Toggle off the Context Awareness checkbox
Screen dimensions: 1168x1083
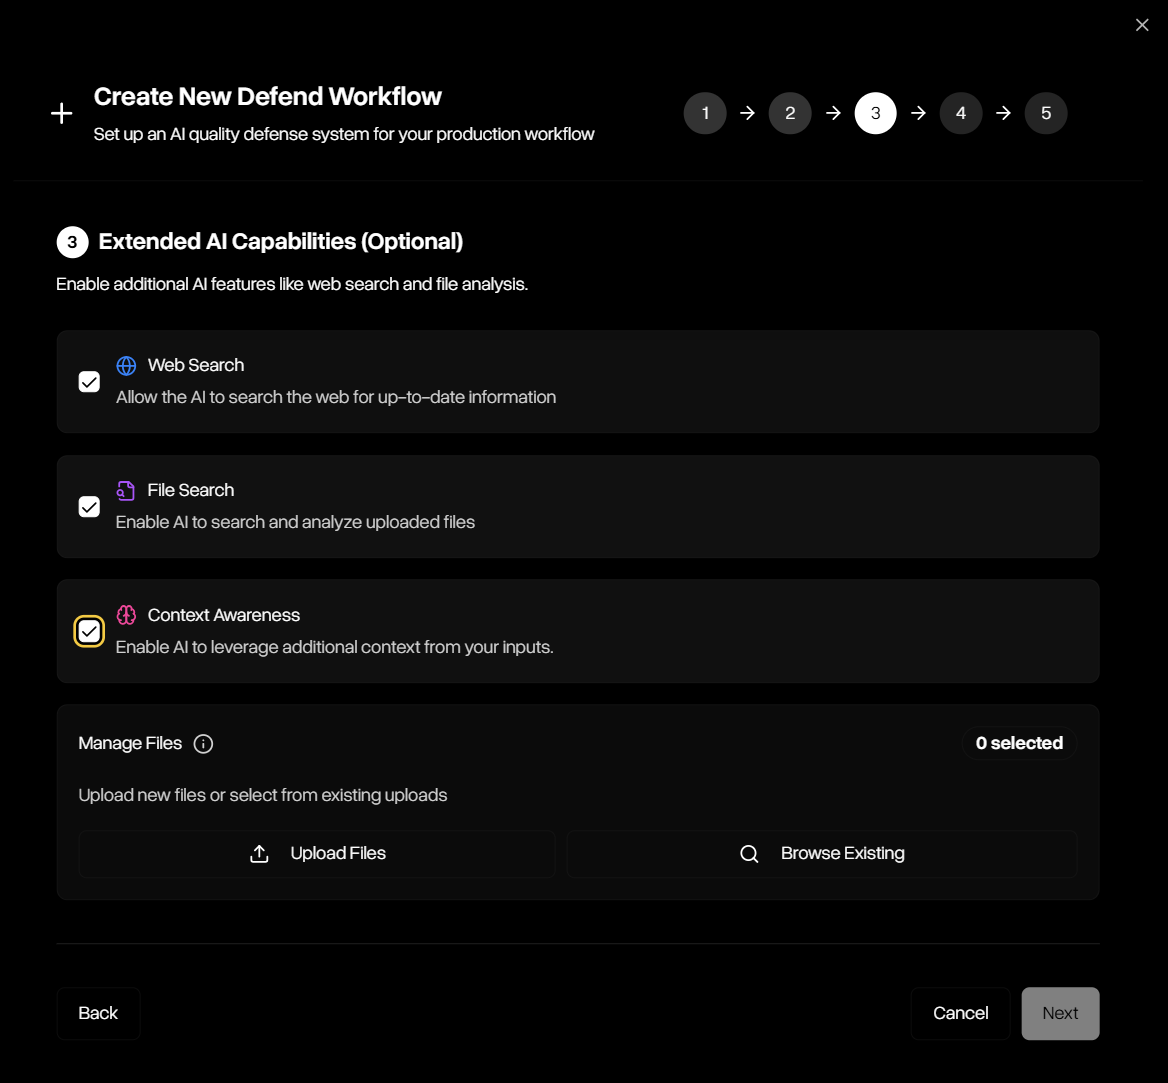pyautogui.click(x=89, y=631)
